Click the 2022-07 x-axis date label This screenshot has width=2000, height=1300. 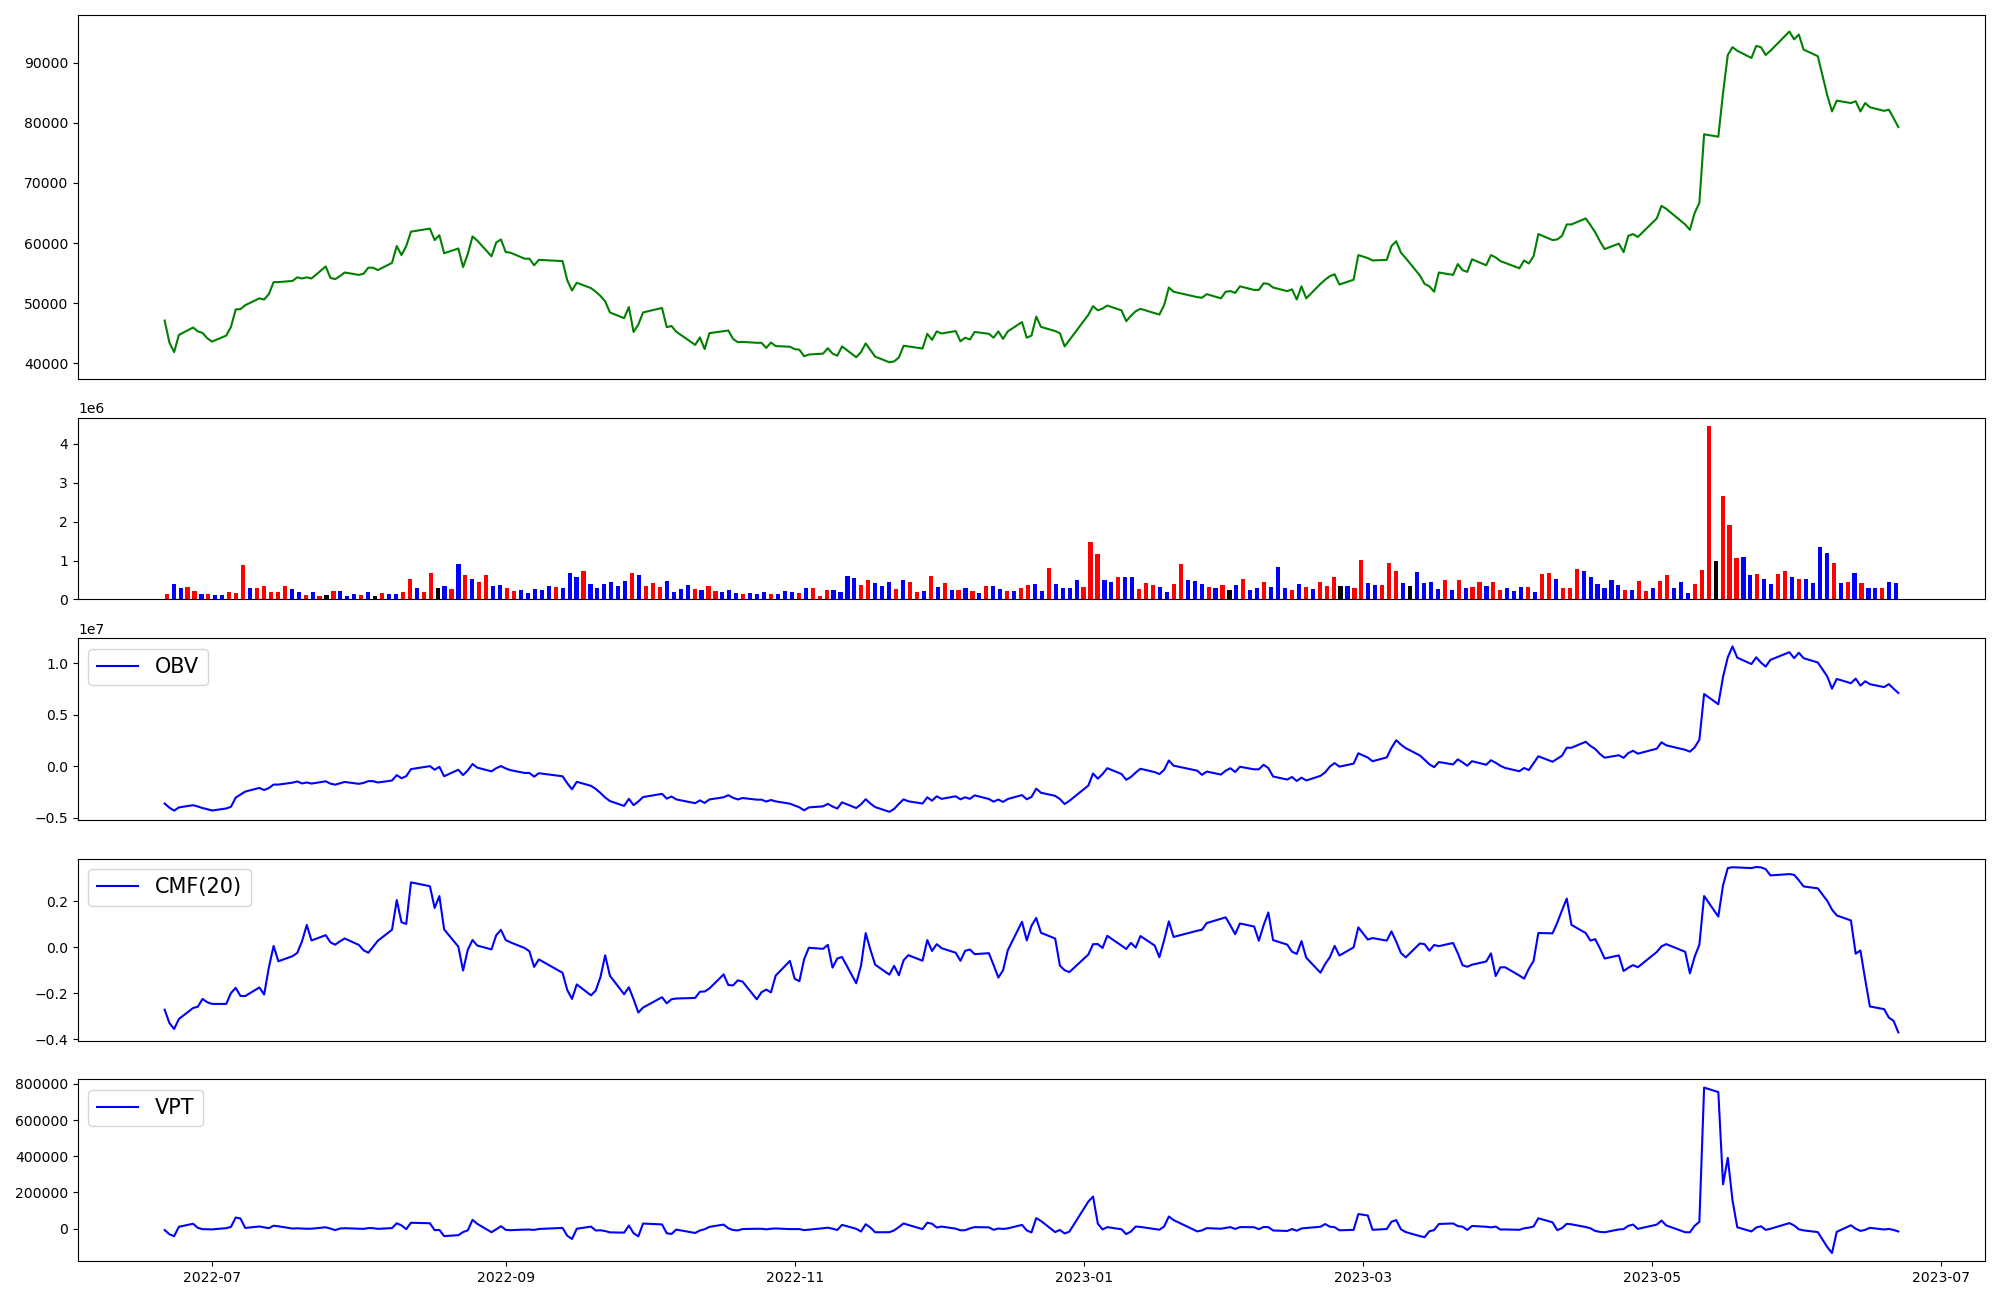212,1277
